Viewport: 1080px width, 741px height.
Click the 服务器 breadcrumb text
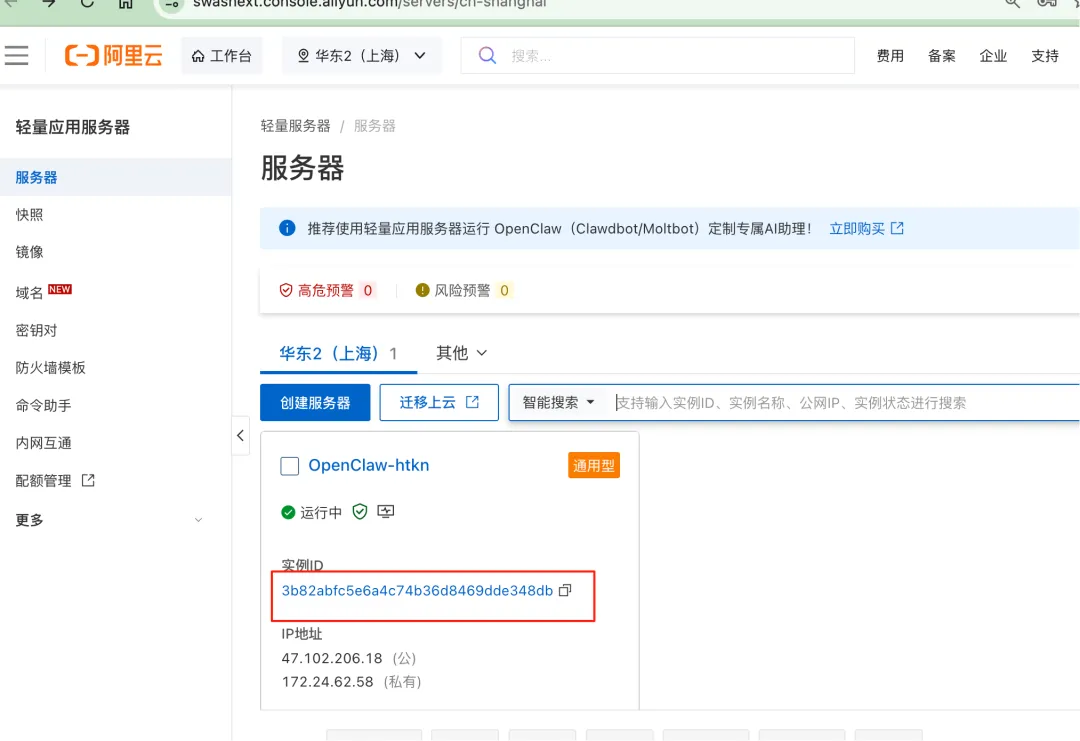pyautogui.click(x=375, y=125)
